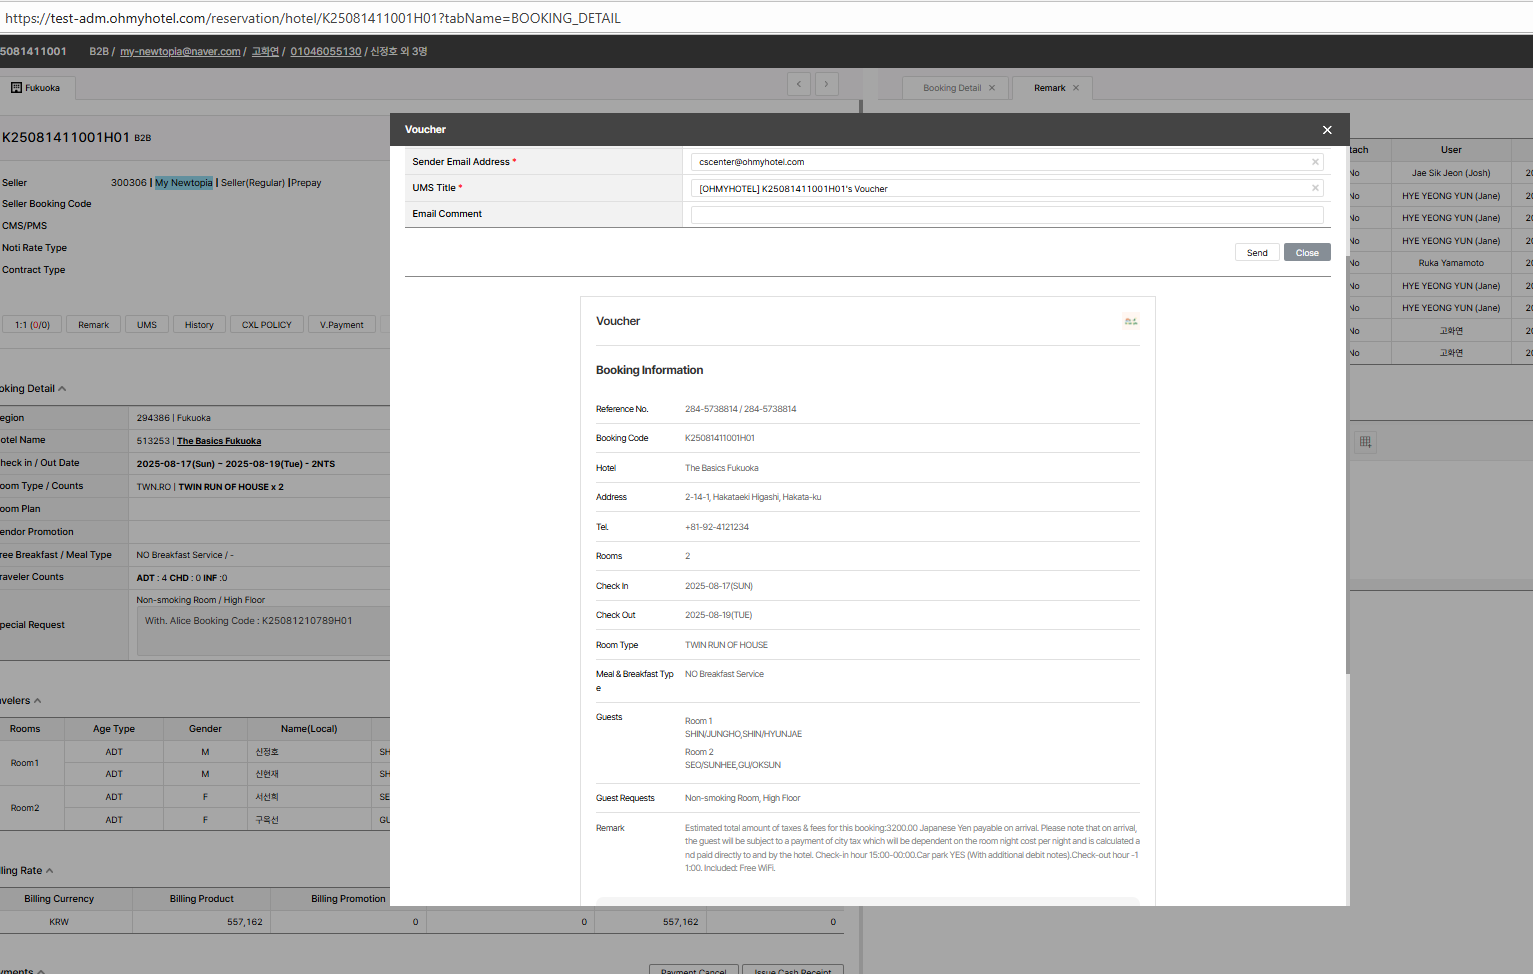1533x974 pixels.
Task: Select the Jae Sik Jeon (Josh) user cell
Action: tap(1451, 173)
